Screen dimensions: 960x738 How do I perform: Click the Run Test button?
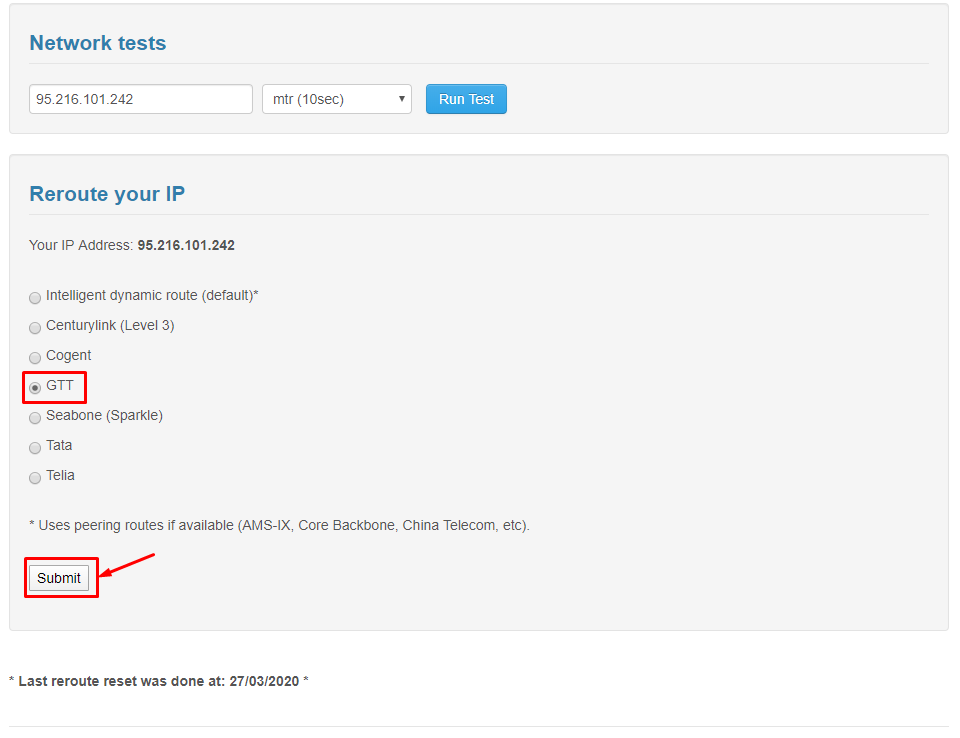tap(466, 99)
